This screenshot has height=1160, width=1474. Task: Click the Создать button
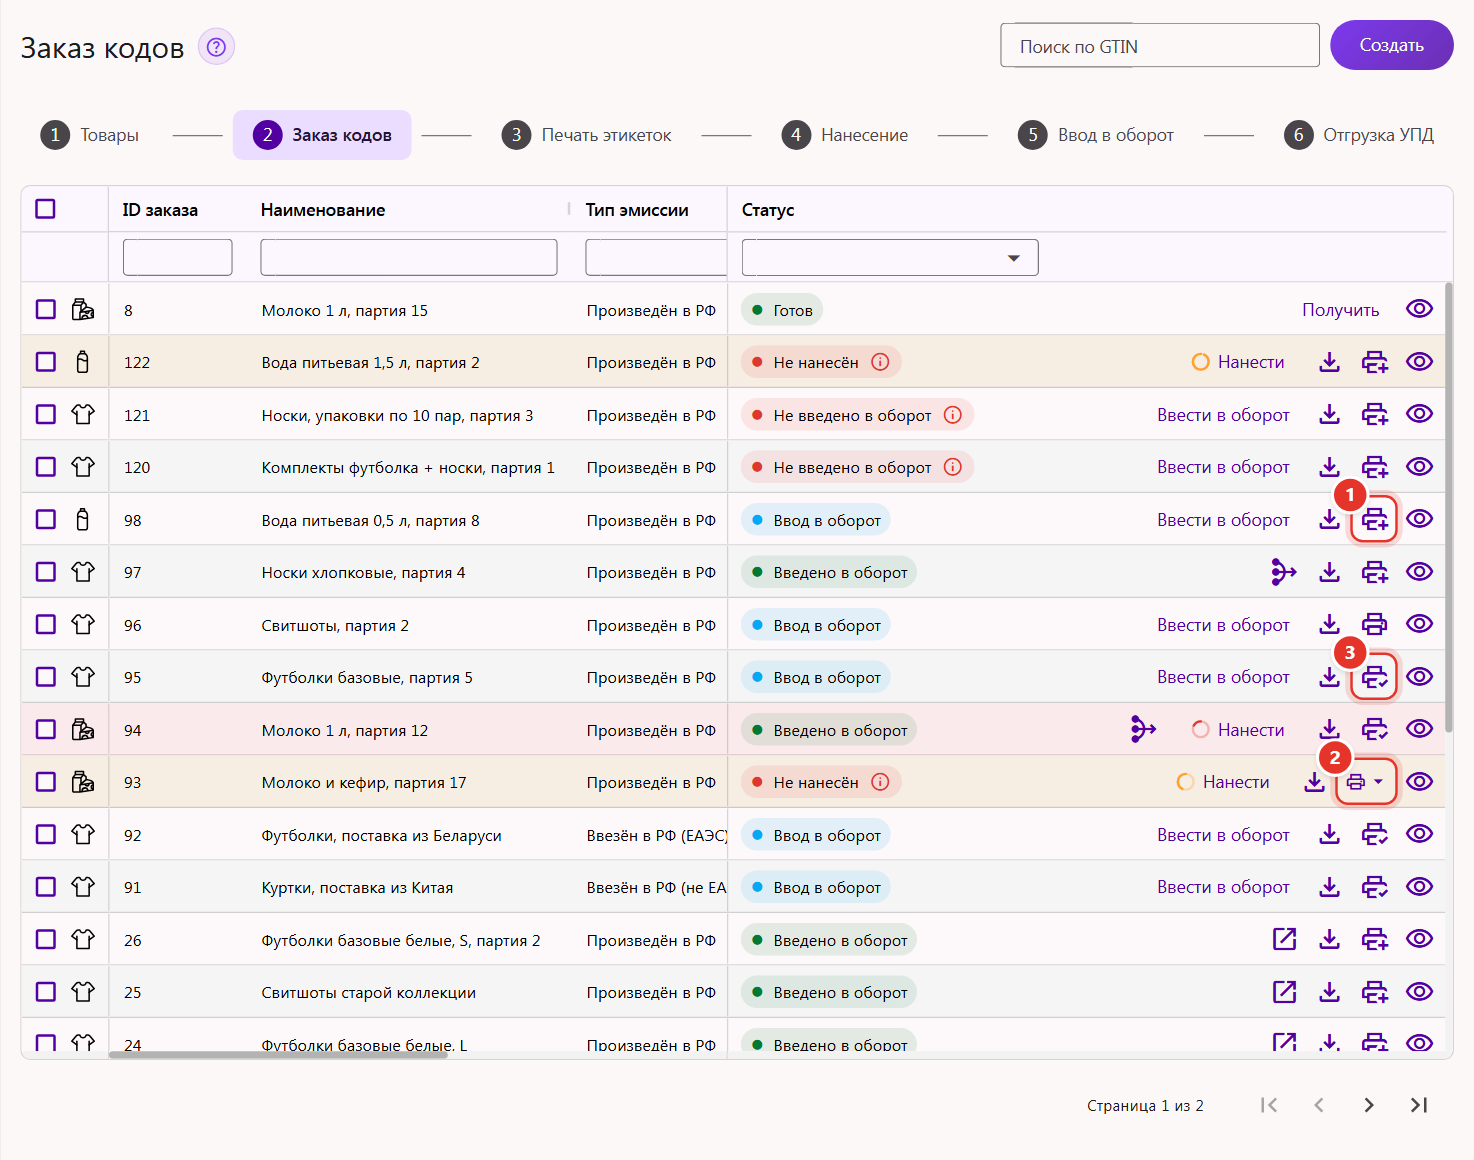pos(1391,45)
